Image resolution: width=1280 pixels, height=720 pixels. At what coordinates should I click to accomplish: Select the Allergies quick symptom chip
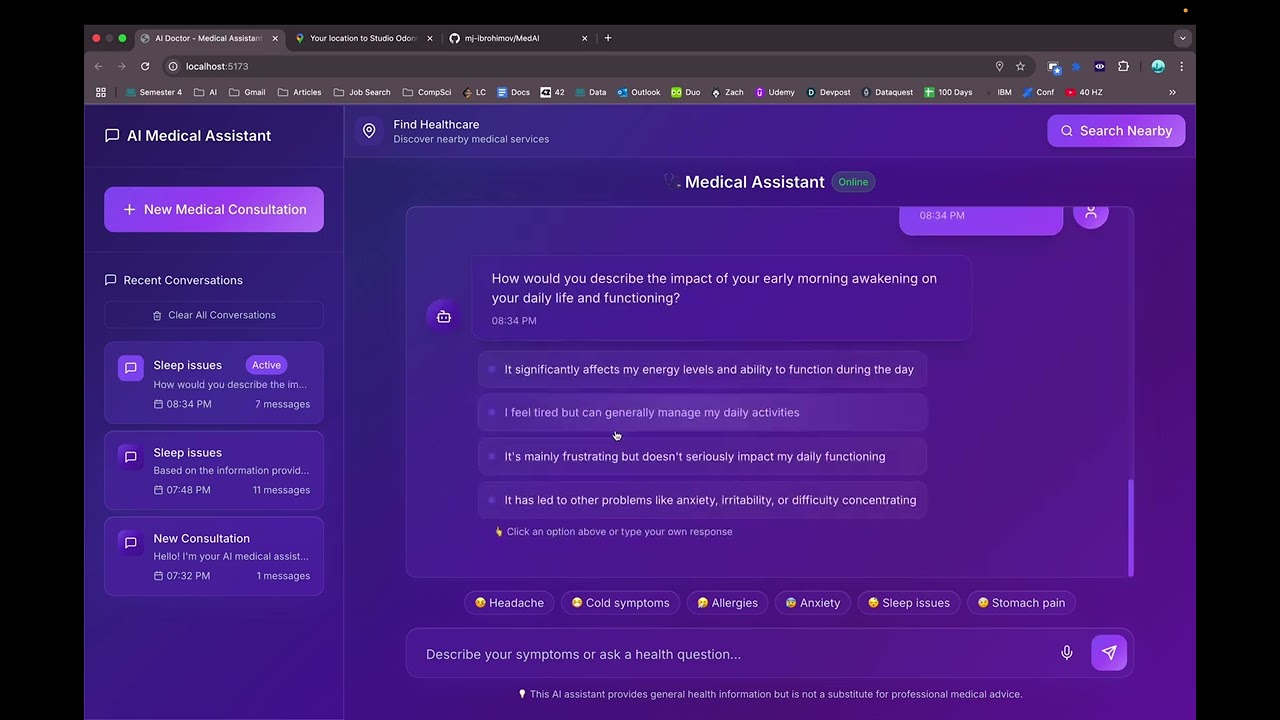[727, 603]
